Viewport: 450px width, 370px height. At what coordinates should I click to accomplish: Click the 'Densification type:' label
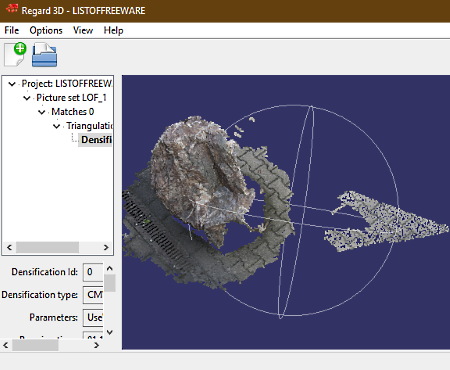(x=39, y=295)
